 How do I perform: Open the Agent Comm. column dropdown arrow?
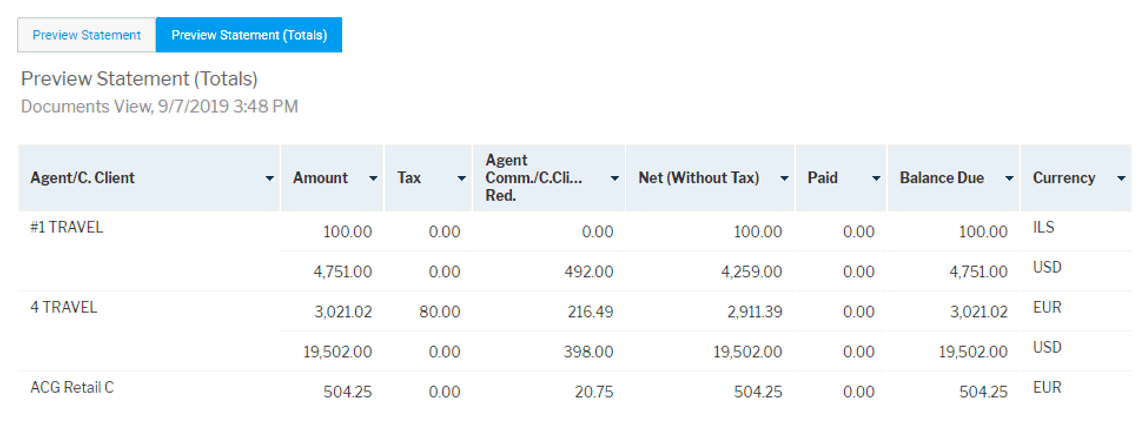615,179
